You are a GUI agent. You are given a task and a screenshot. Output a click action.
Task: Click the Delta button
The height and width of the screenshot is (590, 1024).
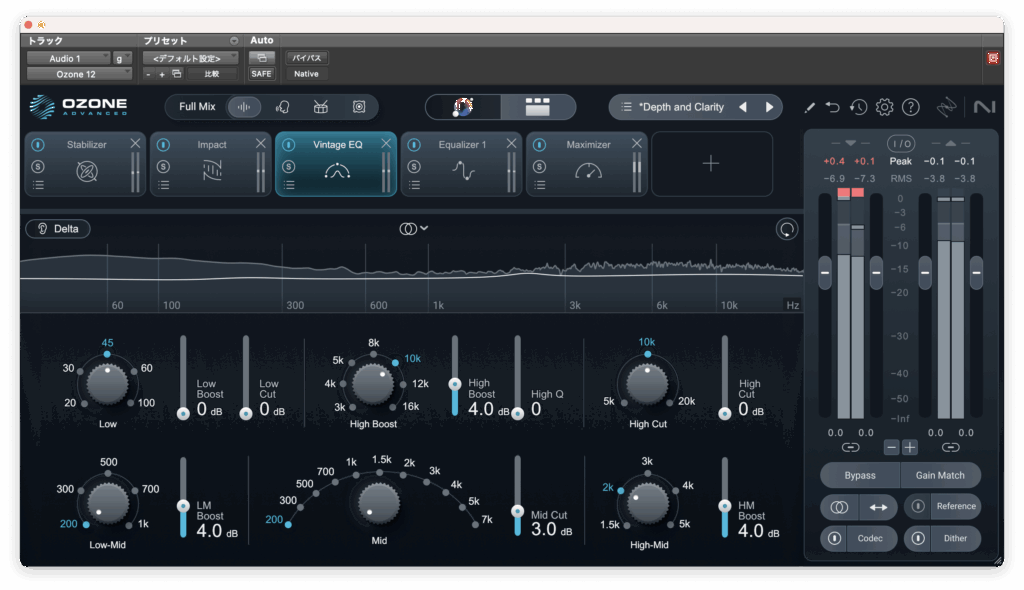[58, 229]
